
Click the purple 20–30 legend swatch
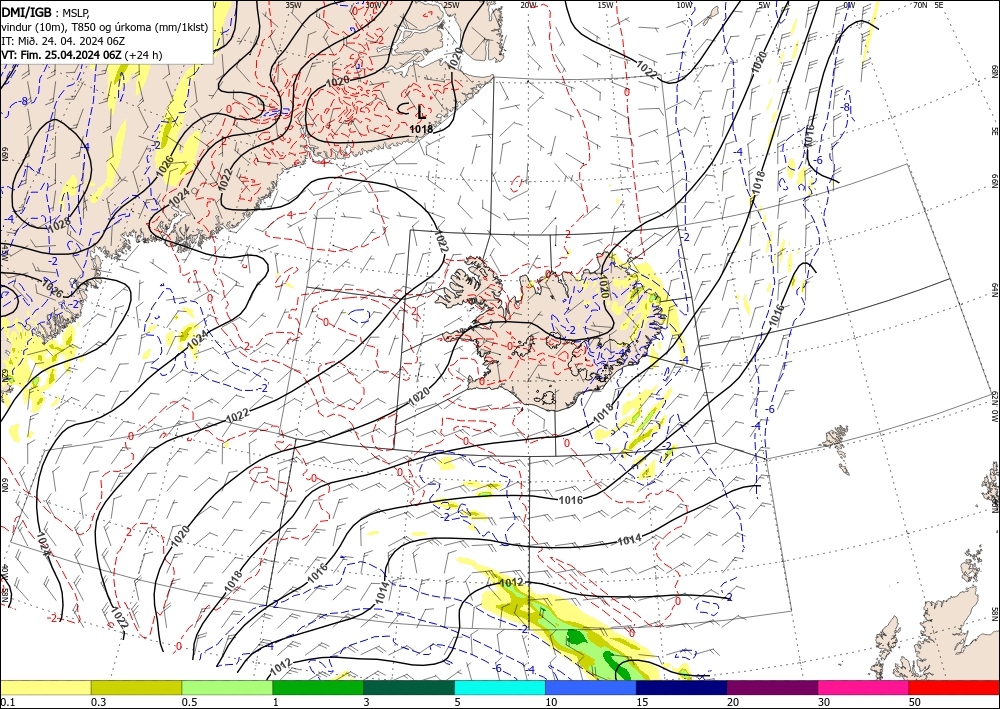[772, 687]
